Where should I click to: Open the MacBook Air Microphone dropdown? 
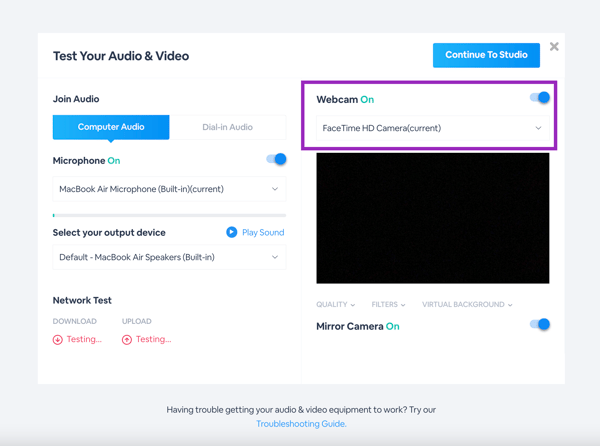click(x=169, y=189)
